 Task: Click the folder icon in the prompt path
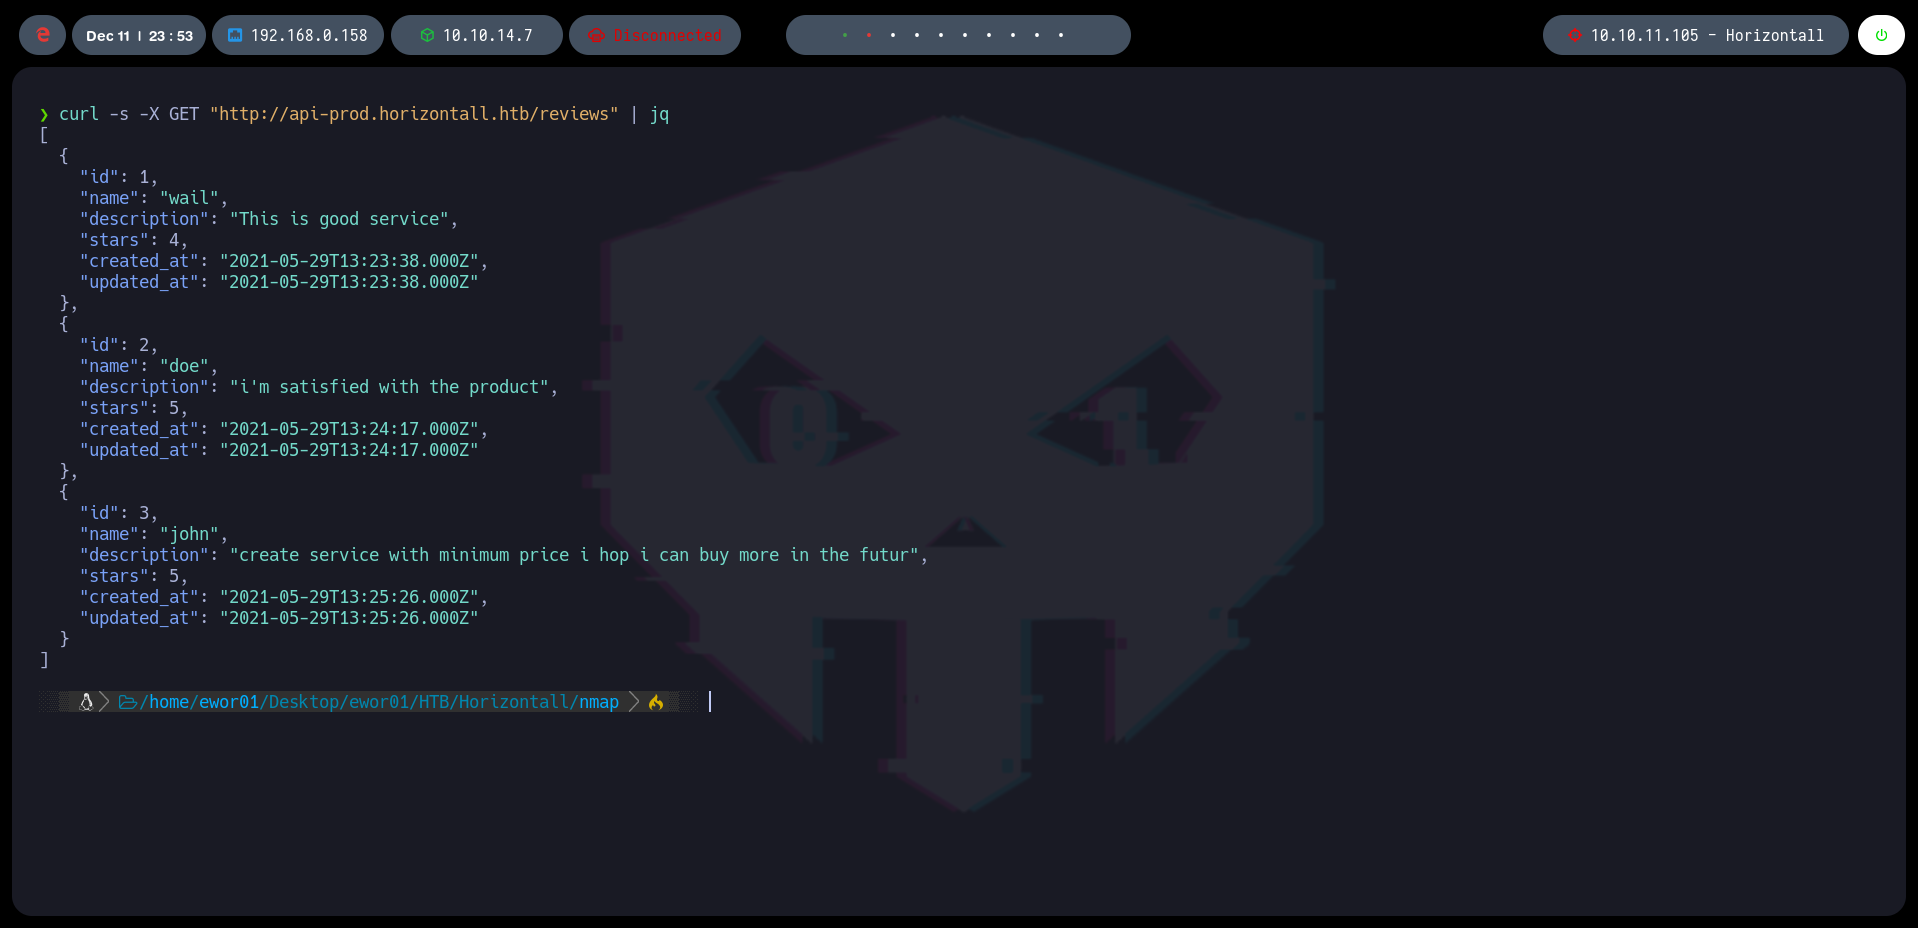[x=128, y=702]
